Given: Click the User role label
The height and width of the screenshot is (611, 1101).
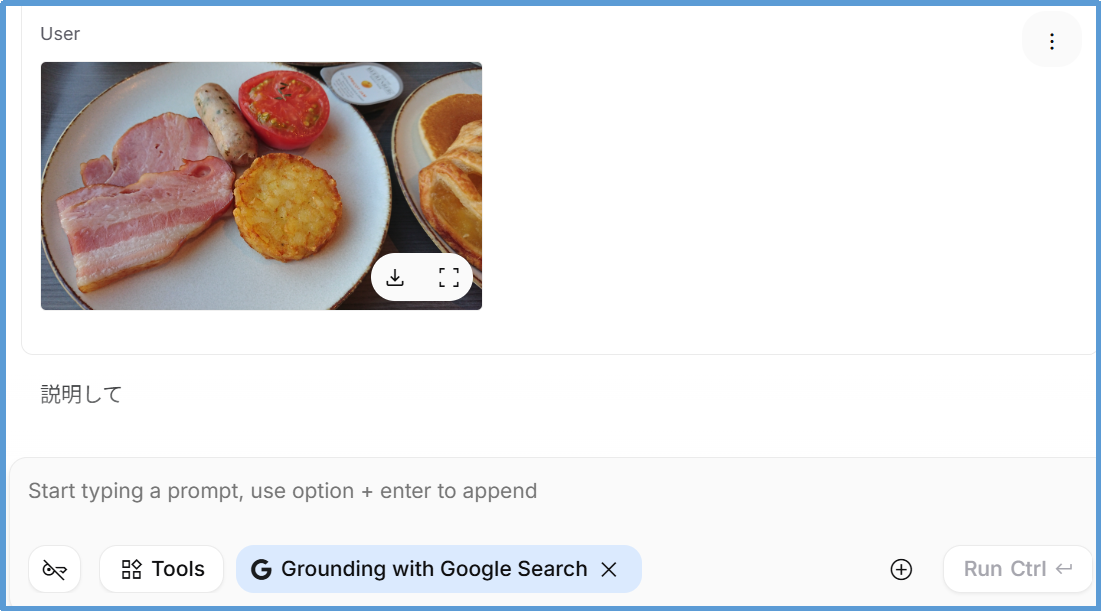Looking at the screenshot, I should point(60,34).
